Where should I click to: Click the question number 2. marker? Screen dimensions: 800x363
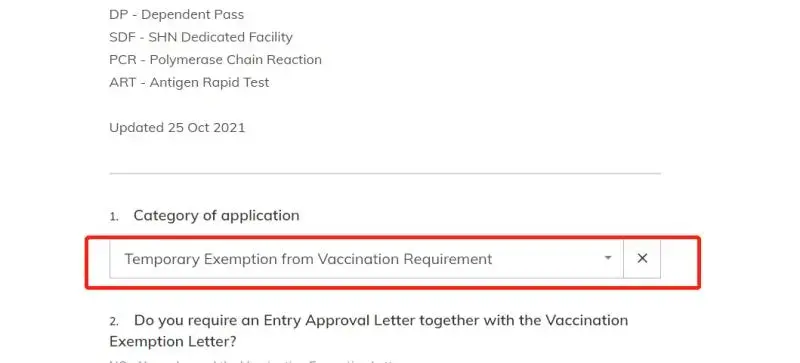(114, 322)
